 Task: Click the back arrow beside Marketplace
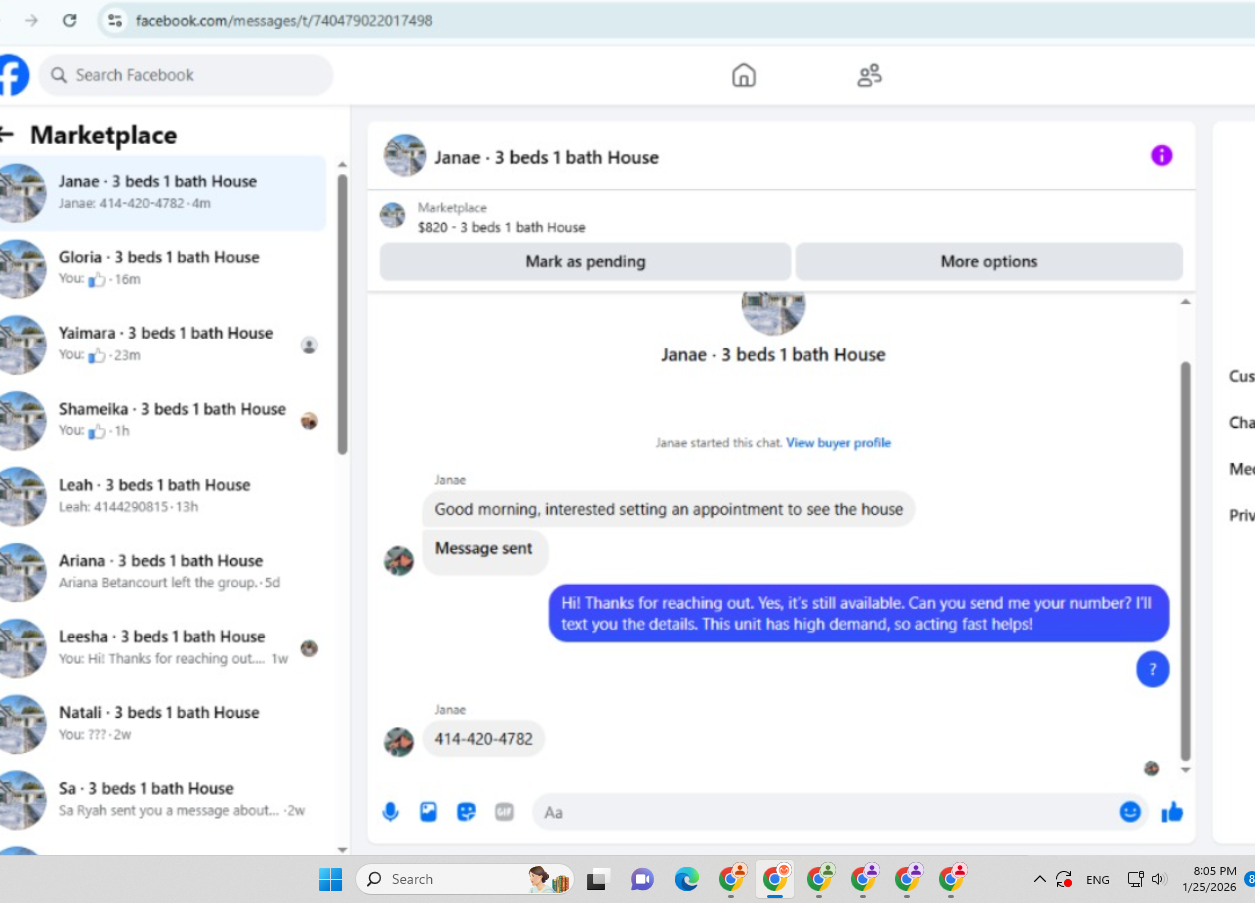7,135
